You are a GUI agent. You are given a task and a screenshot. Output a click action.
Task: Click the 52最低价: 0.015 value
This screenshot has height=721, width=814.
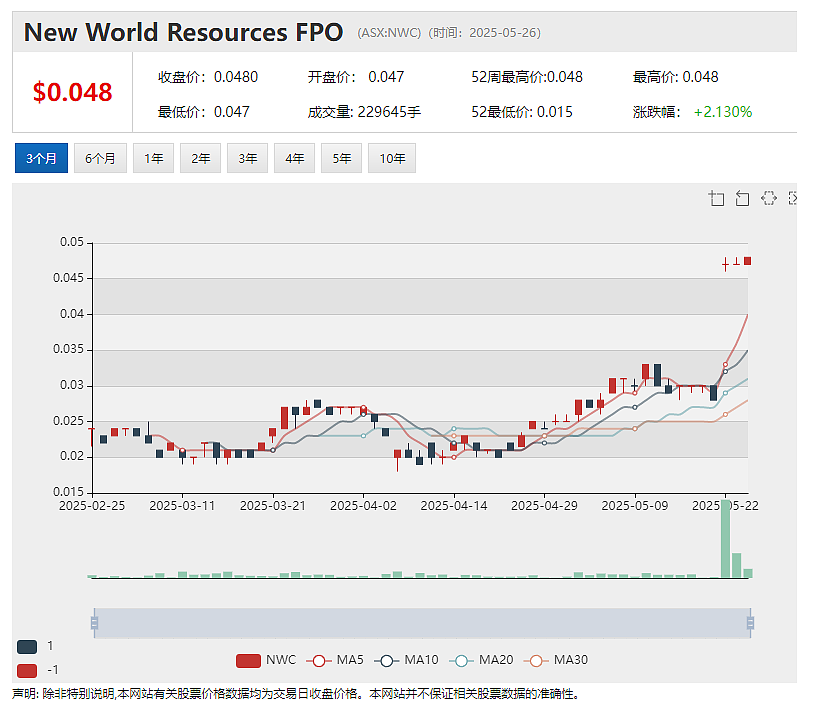point(522,112)
